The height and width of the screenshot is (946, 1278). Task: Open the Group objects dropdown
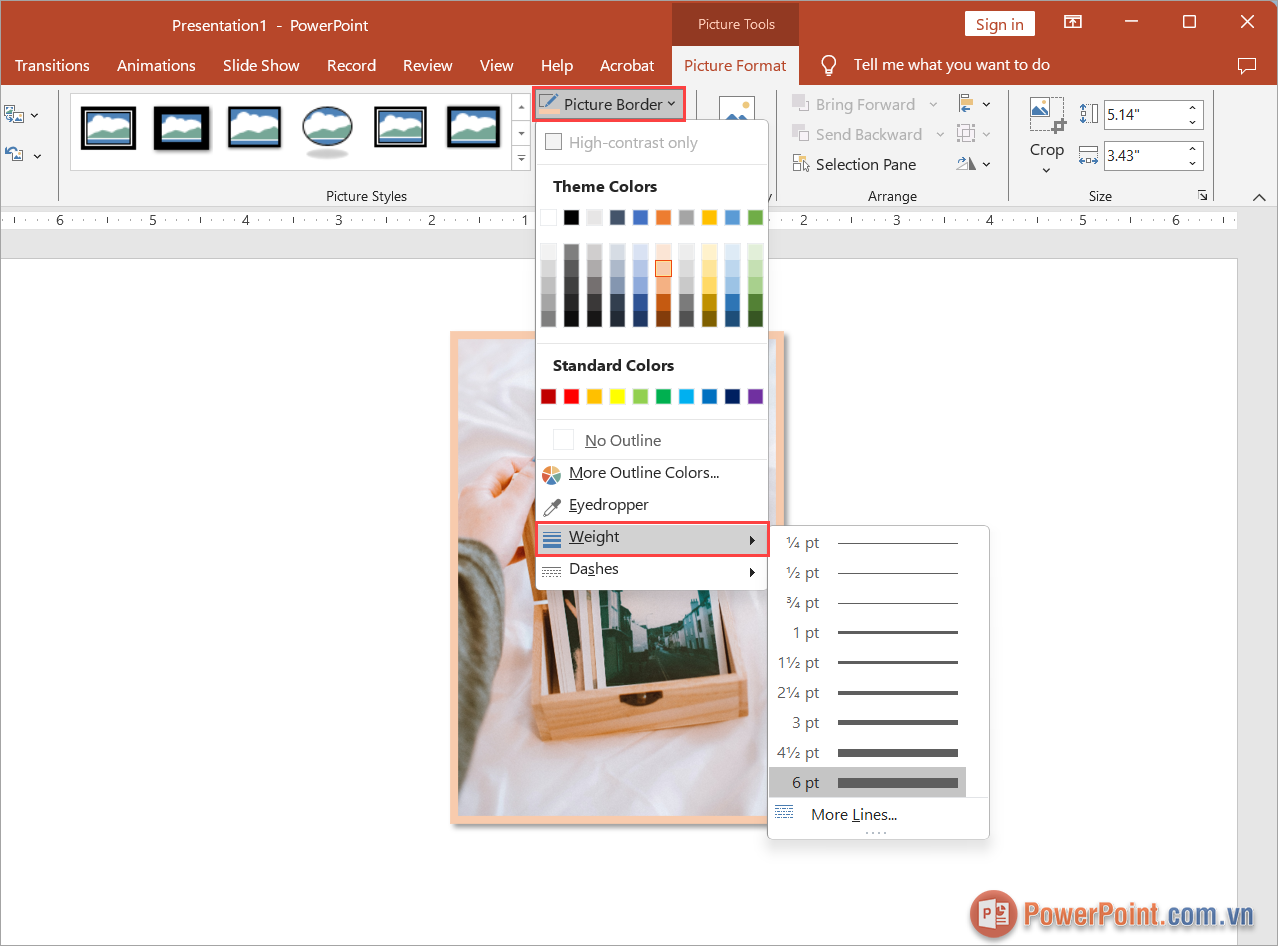[x=974, y=134]
